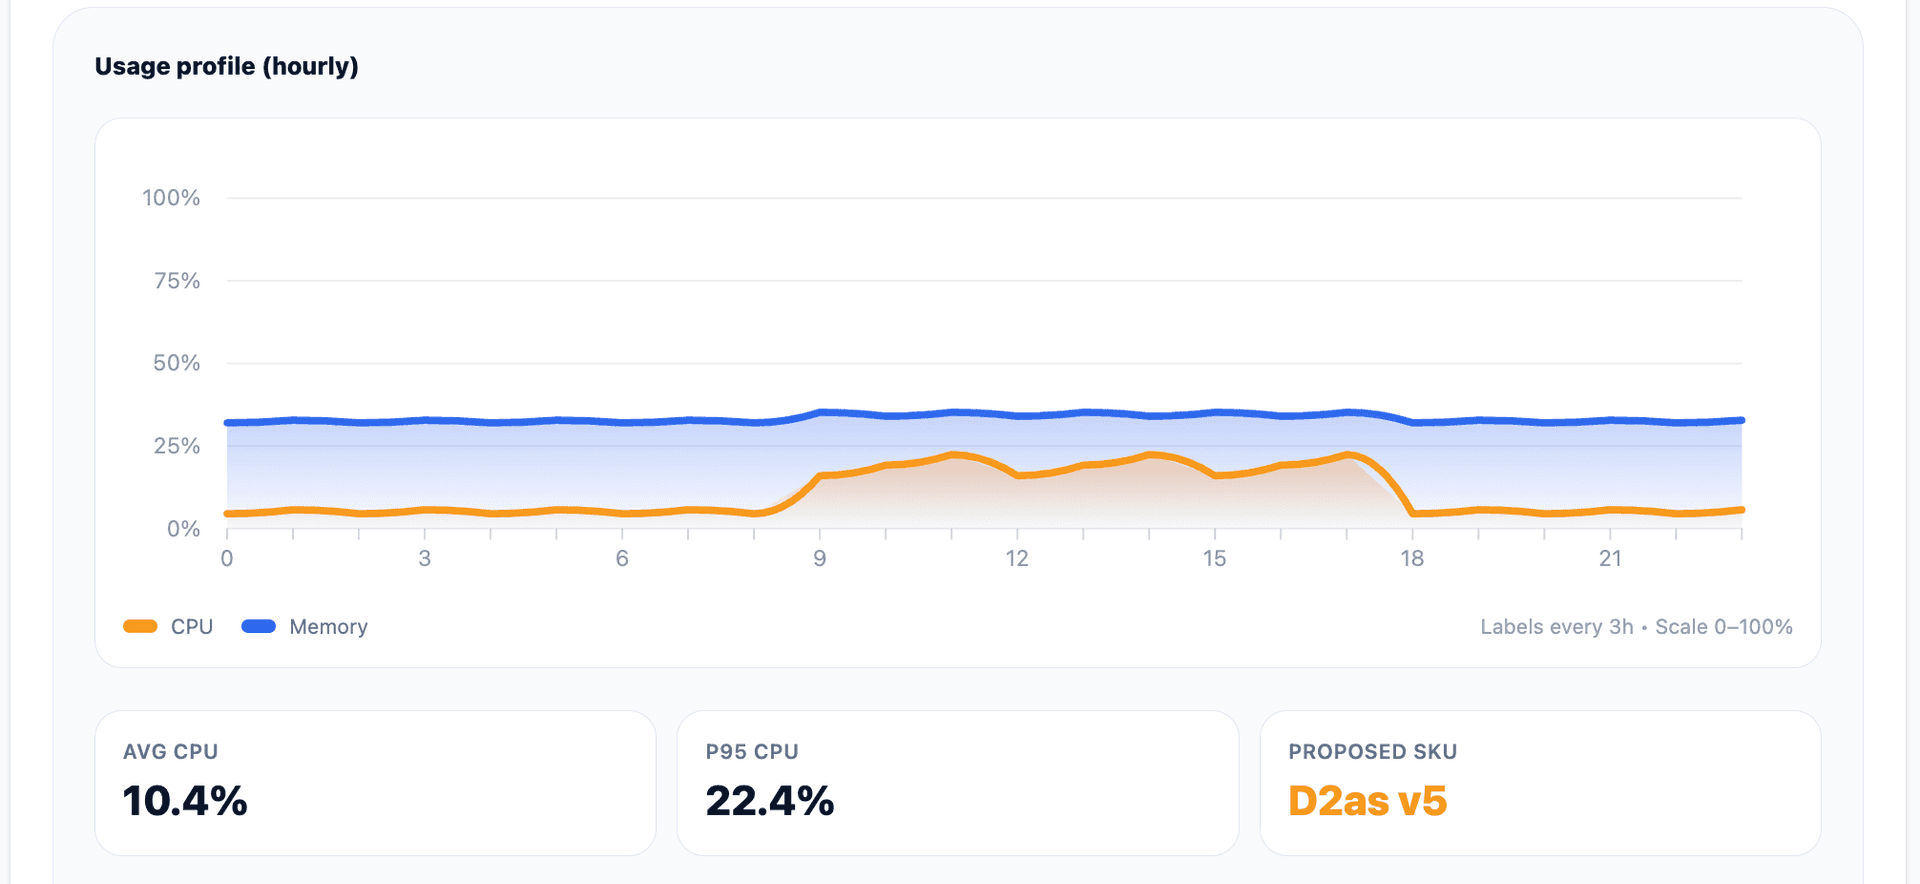Click the blue Memory legend swatch

[259, 627]
